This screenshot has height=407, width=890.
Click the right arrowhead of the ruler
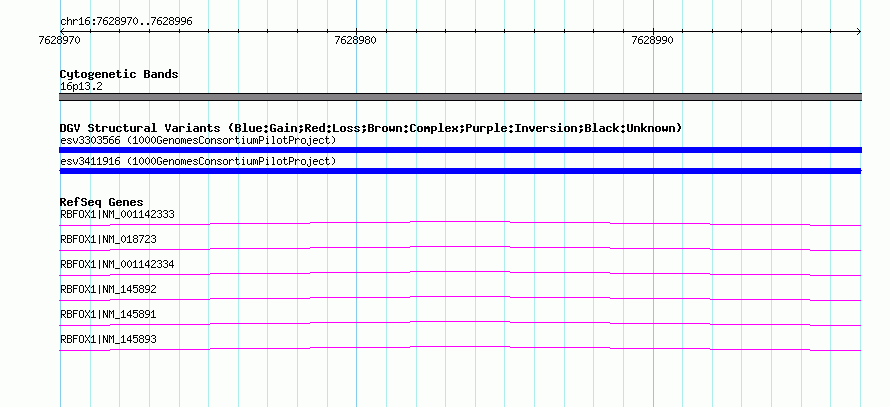859,32
